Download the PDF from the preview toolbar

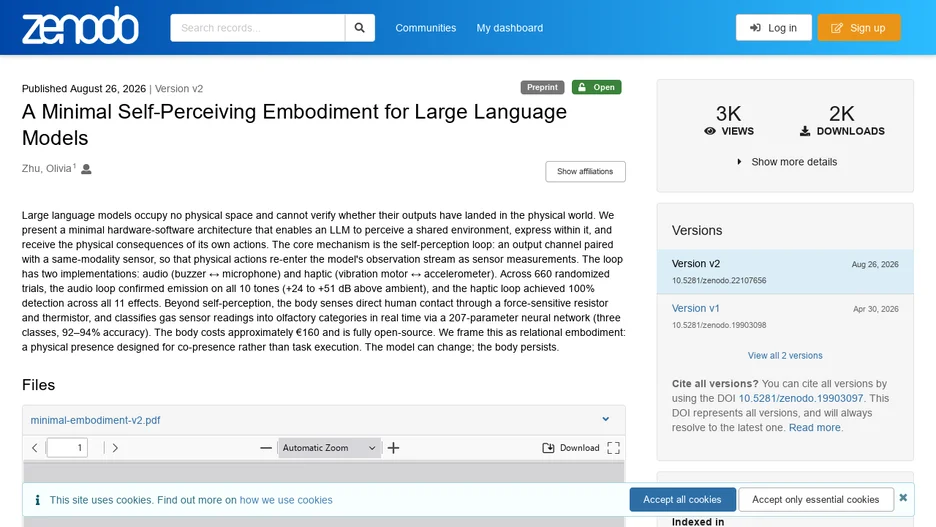click(571, 448)
